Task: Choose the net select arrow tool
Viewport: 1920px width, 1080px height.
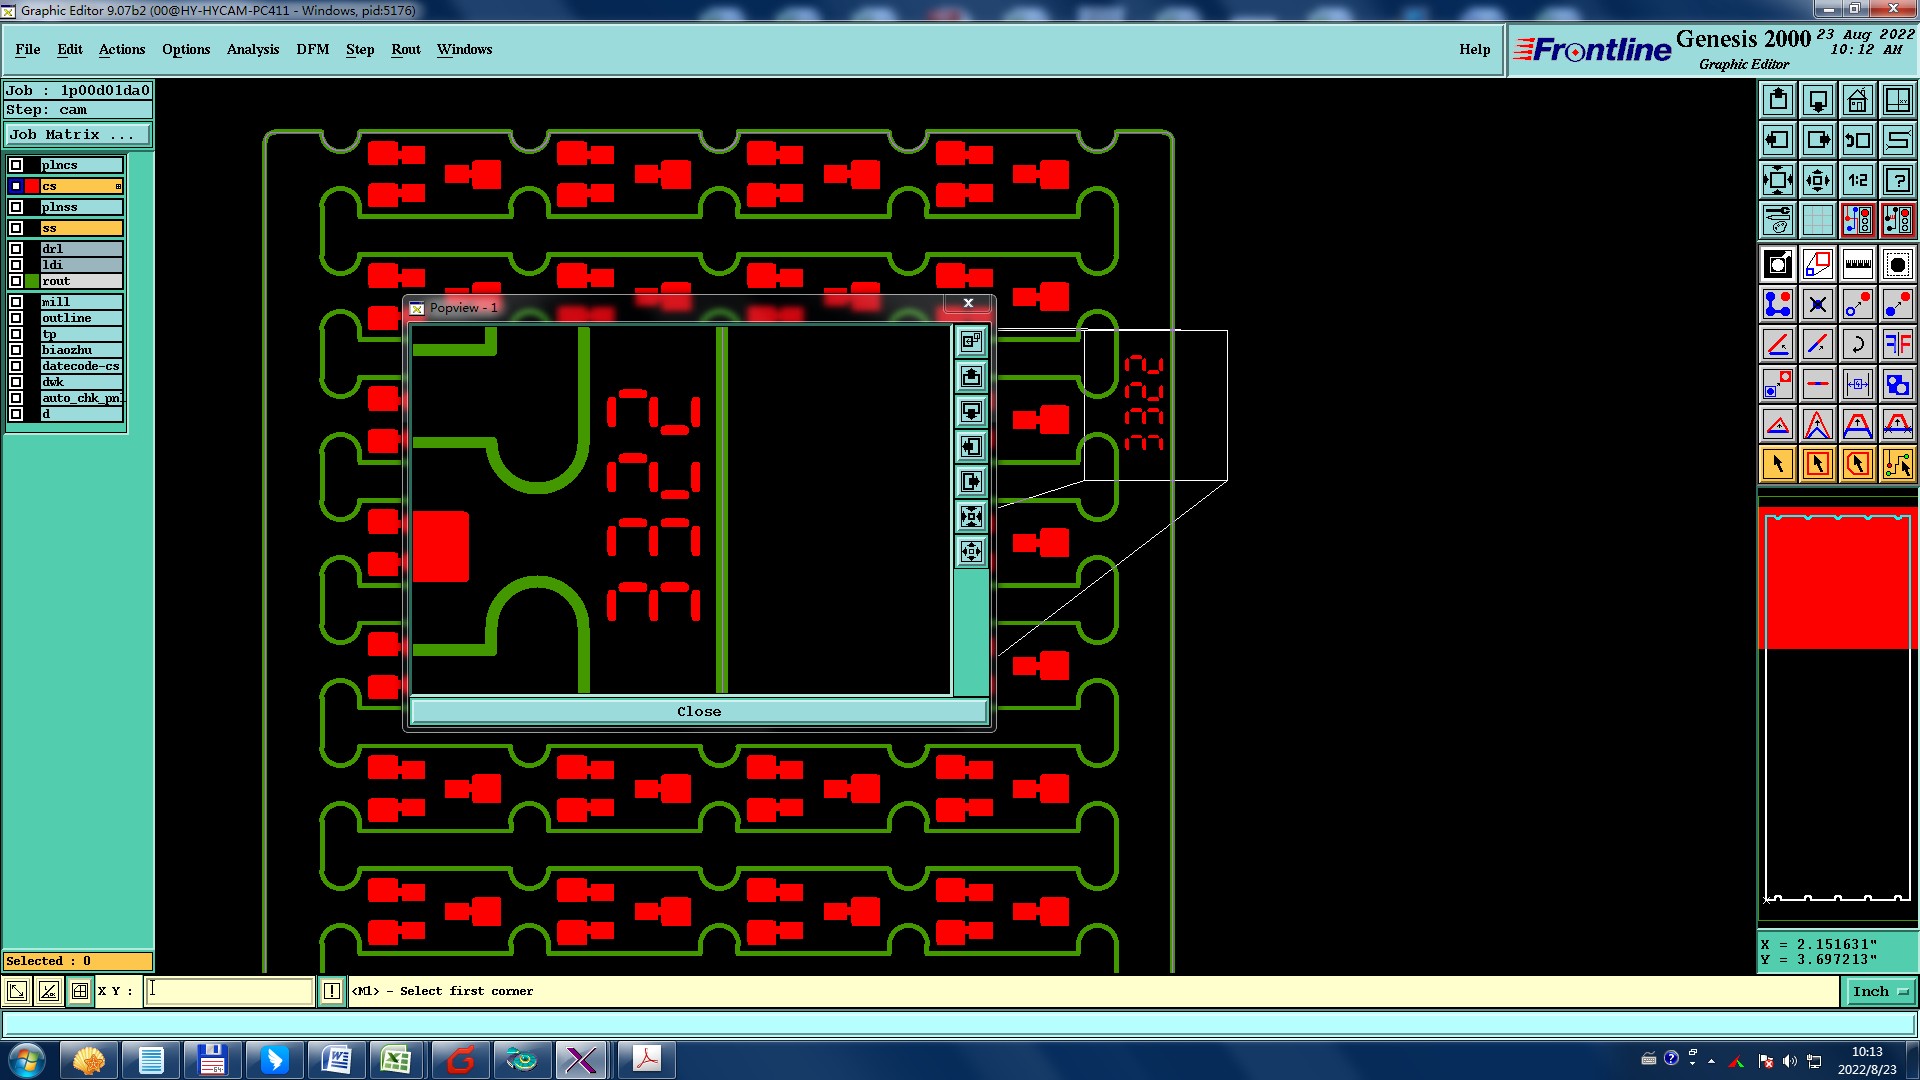Action: (1898, 464)
